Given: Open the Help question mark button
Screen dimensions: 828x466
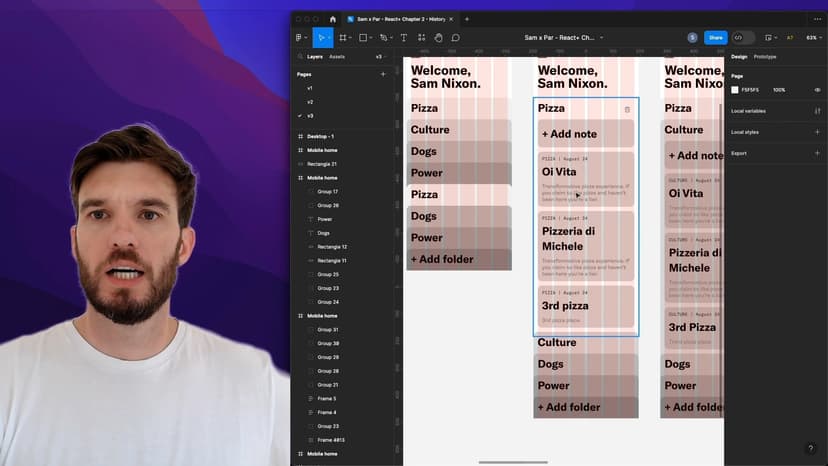Looking at the screenshot, I should [x=811, y=449].
